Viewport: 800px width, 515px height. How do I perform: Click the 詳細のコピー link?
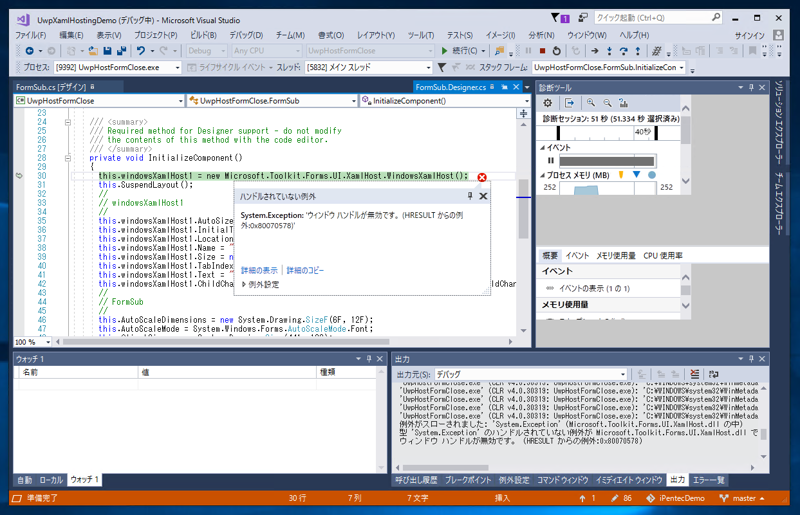point(305,271)
